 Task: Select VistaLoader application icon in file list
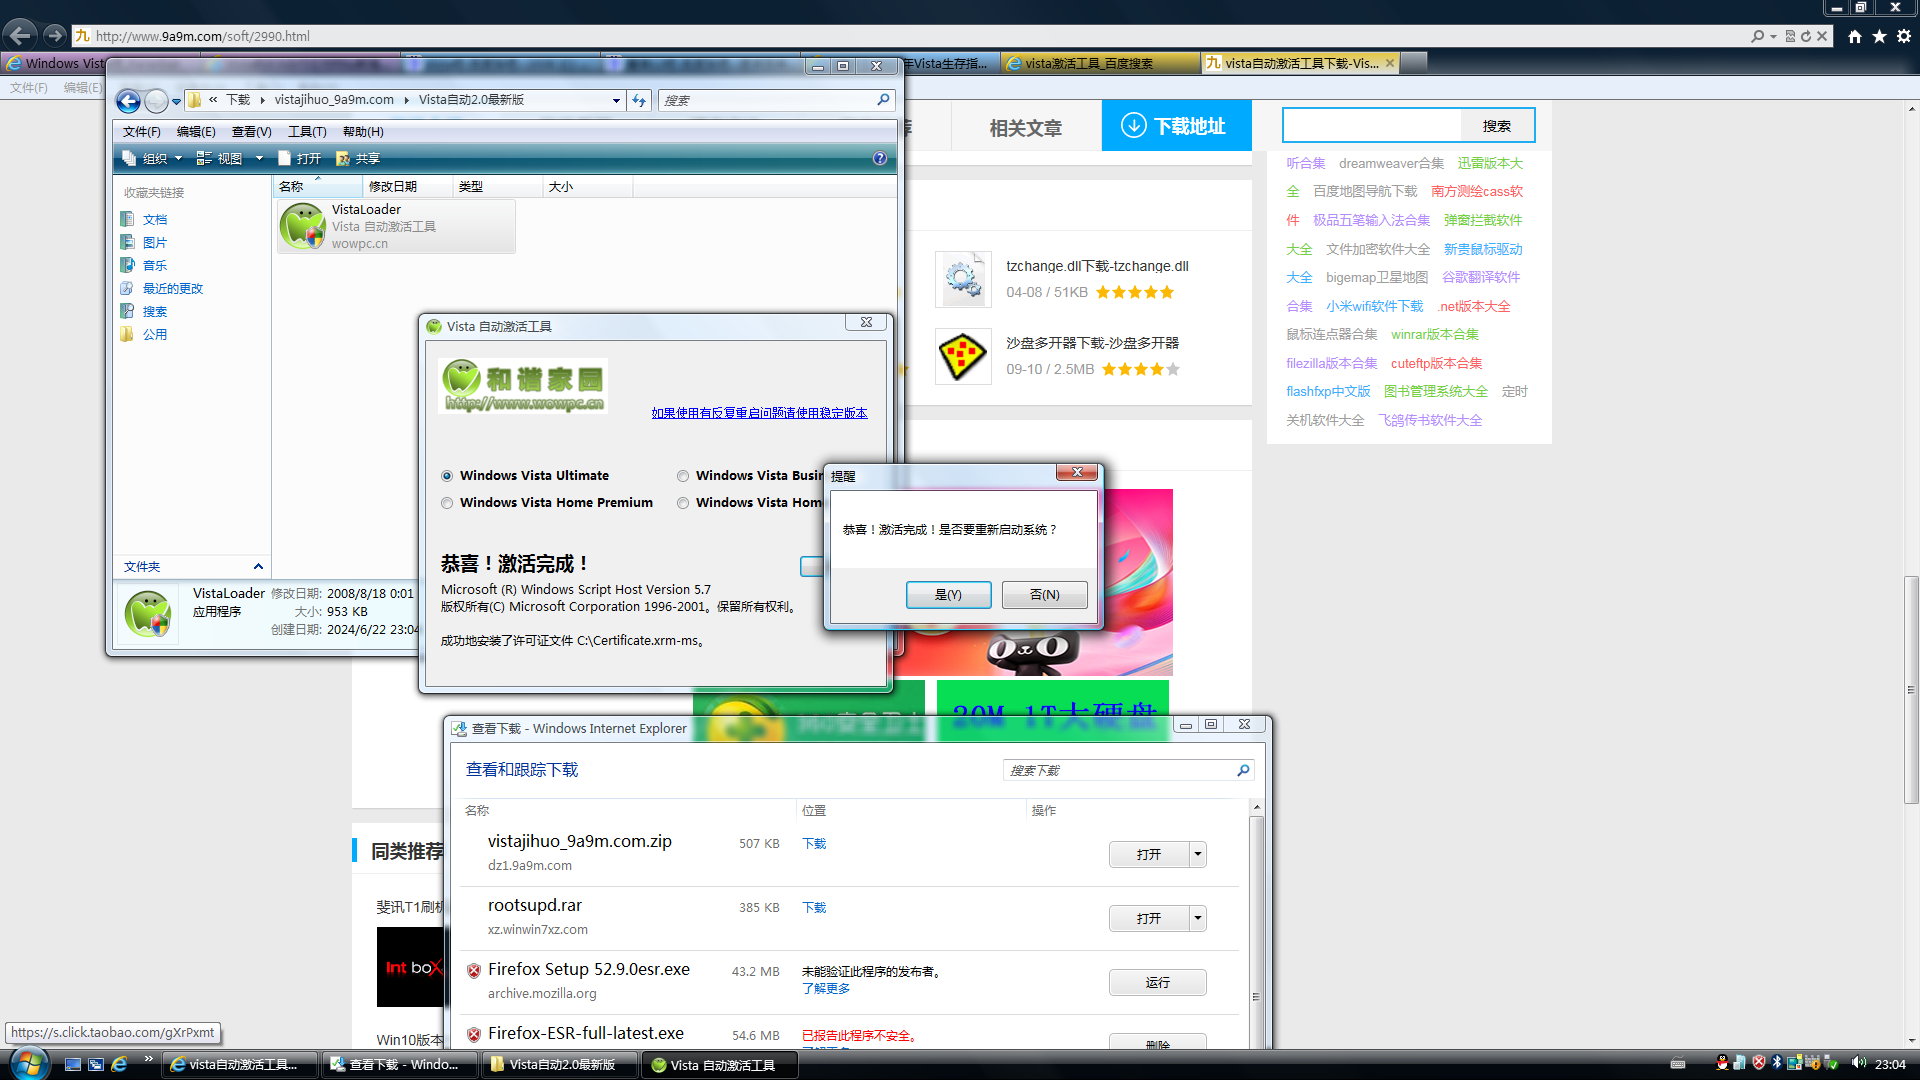(x=302, y=226)
